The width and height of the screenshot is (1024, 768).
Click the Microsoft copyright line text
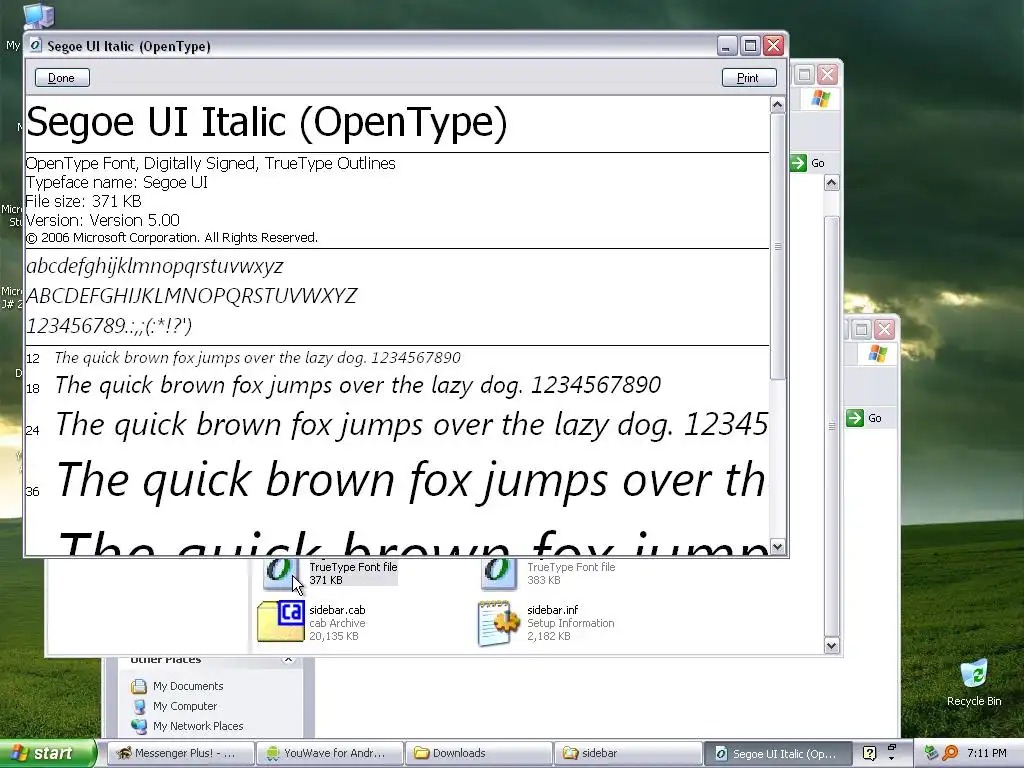[x=172, y=238]
